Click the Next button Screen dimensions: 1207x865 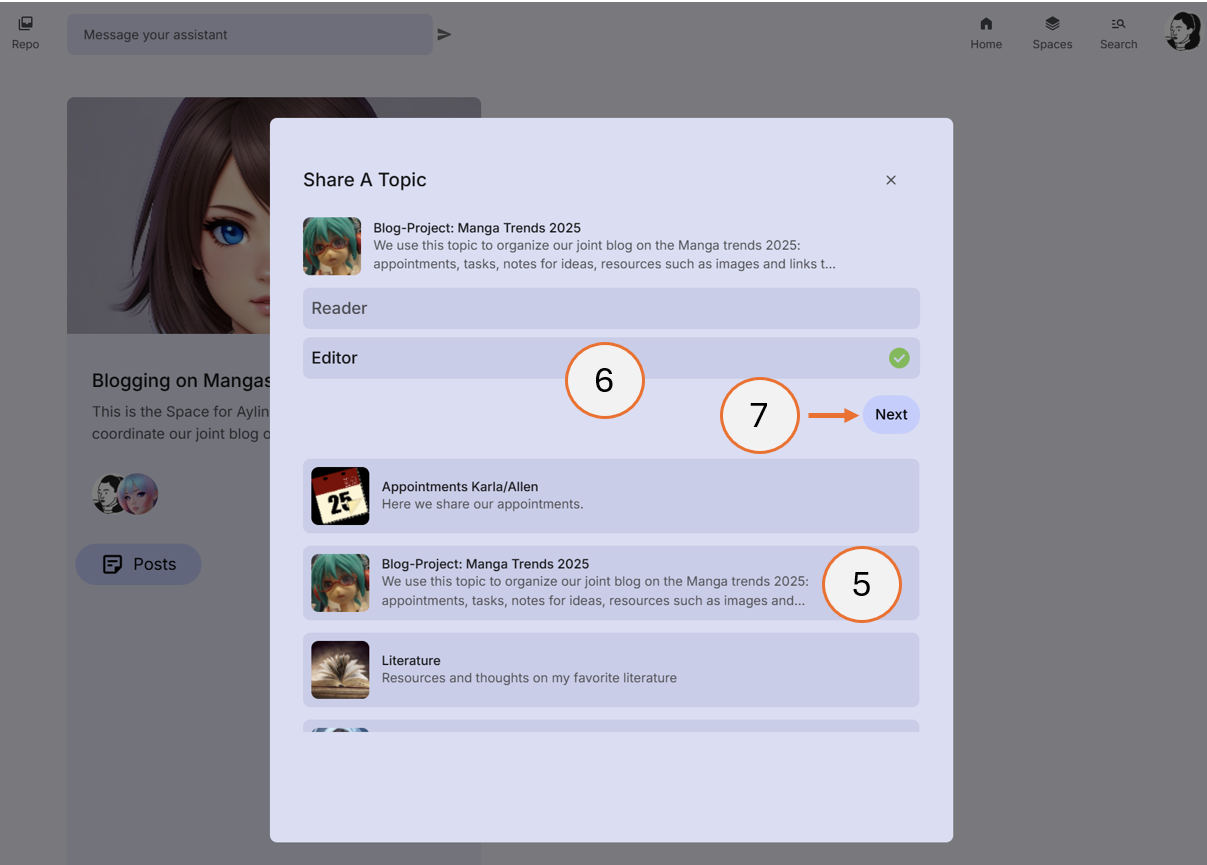pos(890,414)
